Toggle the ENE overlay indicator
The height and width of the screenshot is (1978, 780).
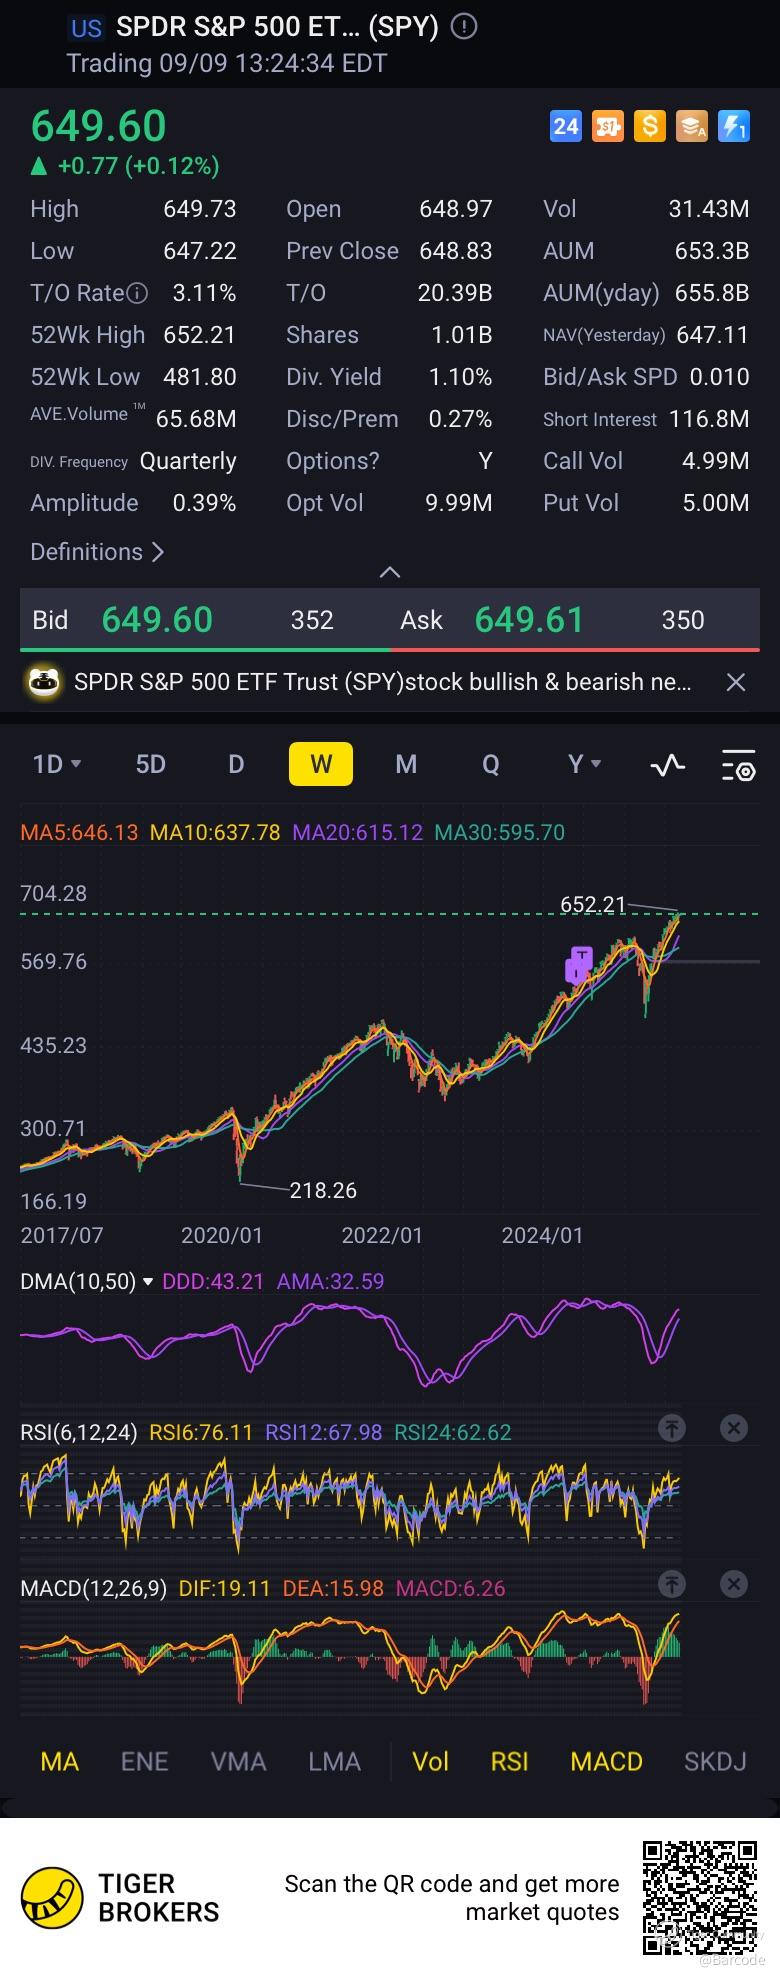144,1761
